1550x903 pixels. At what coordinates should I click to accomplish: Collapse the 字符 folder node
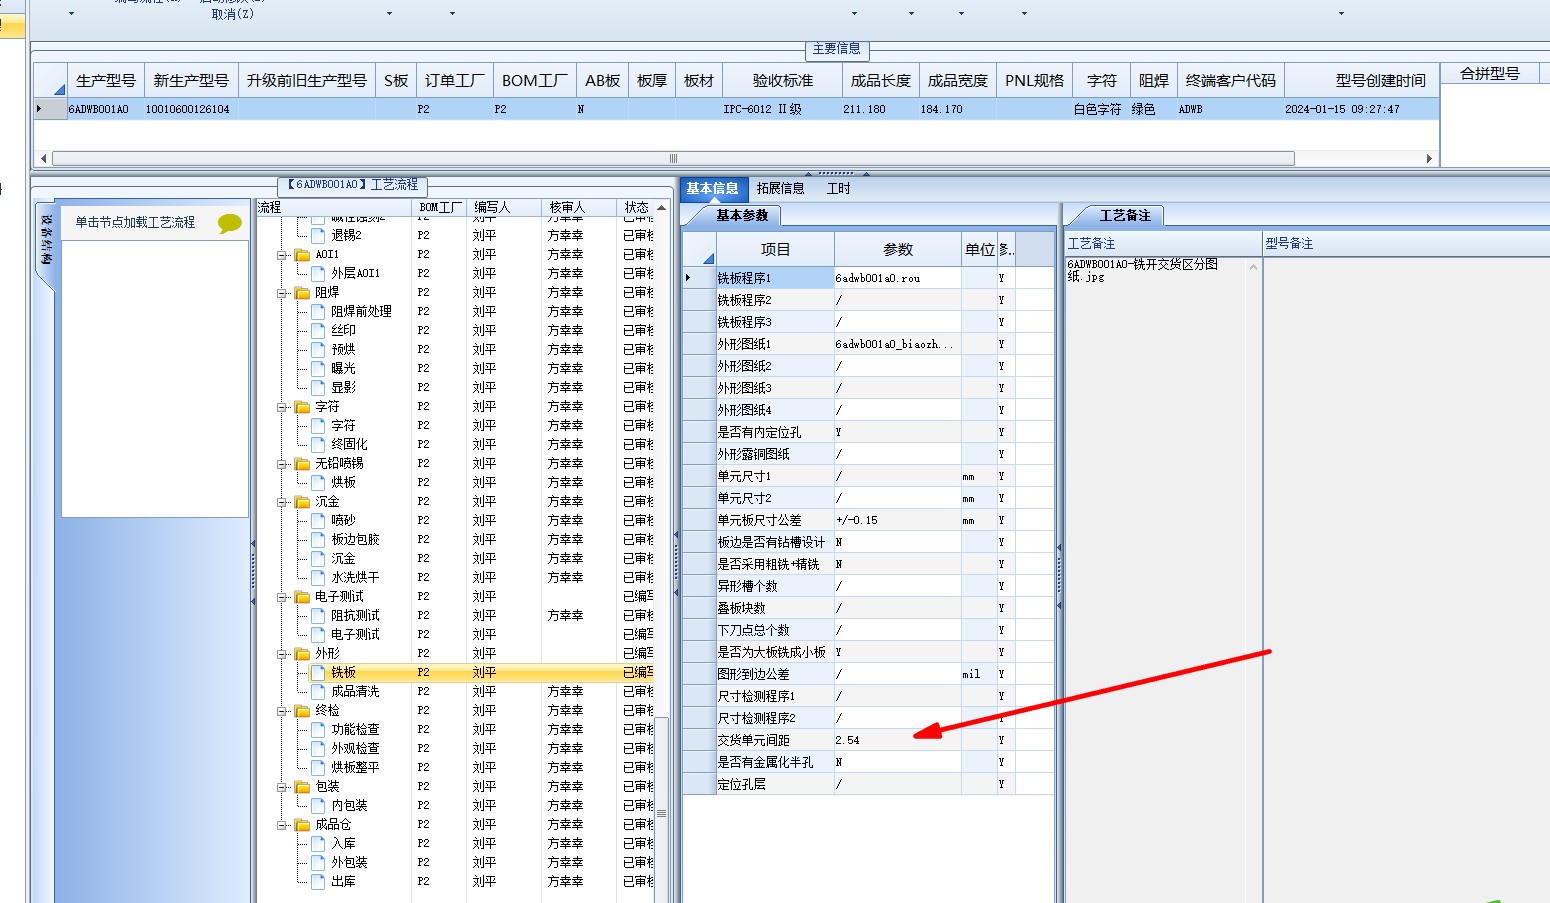pyautogui.click(x=282, y=407)
